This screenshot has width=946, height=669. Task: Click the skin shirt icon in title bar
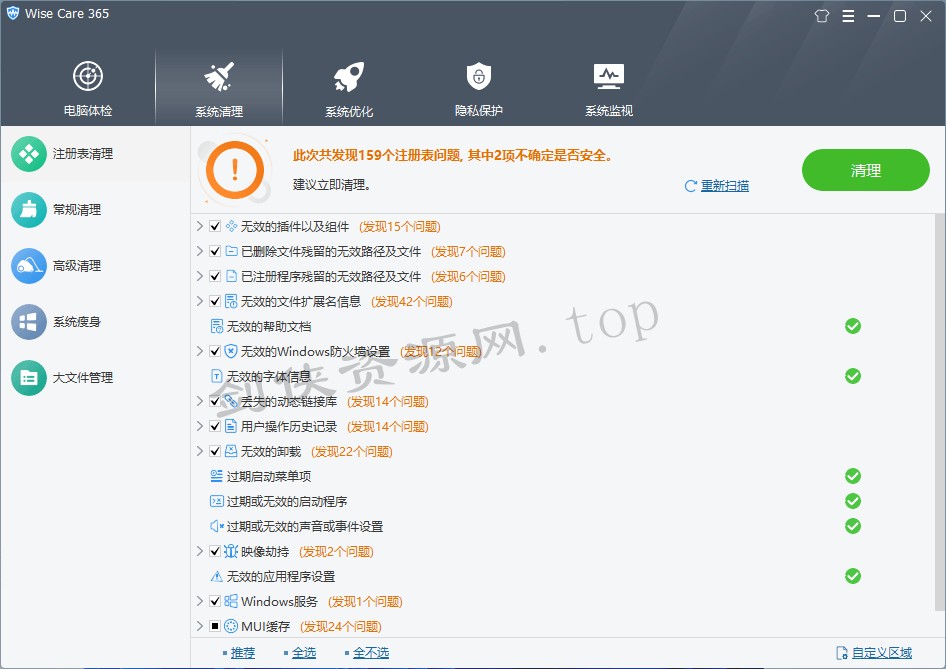[x=822, y=16]
